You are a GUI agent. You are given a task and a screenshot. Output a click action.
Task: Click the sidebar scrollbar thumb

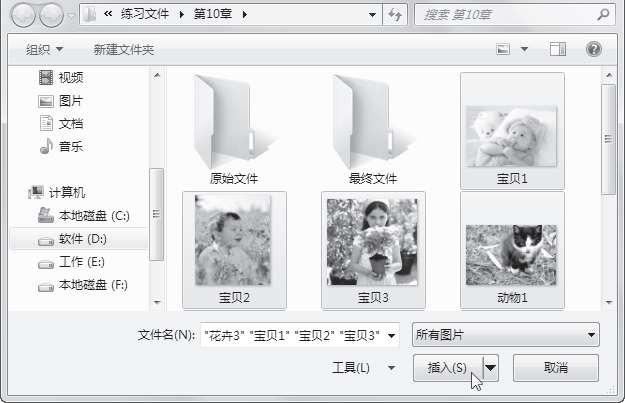[156, 214]
